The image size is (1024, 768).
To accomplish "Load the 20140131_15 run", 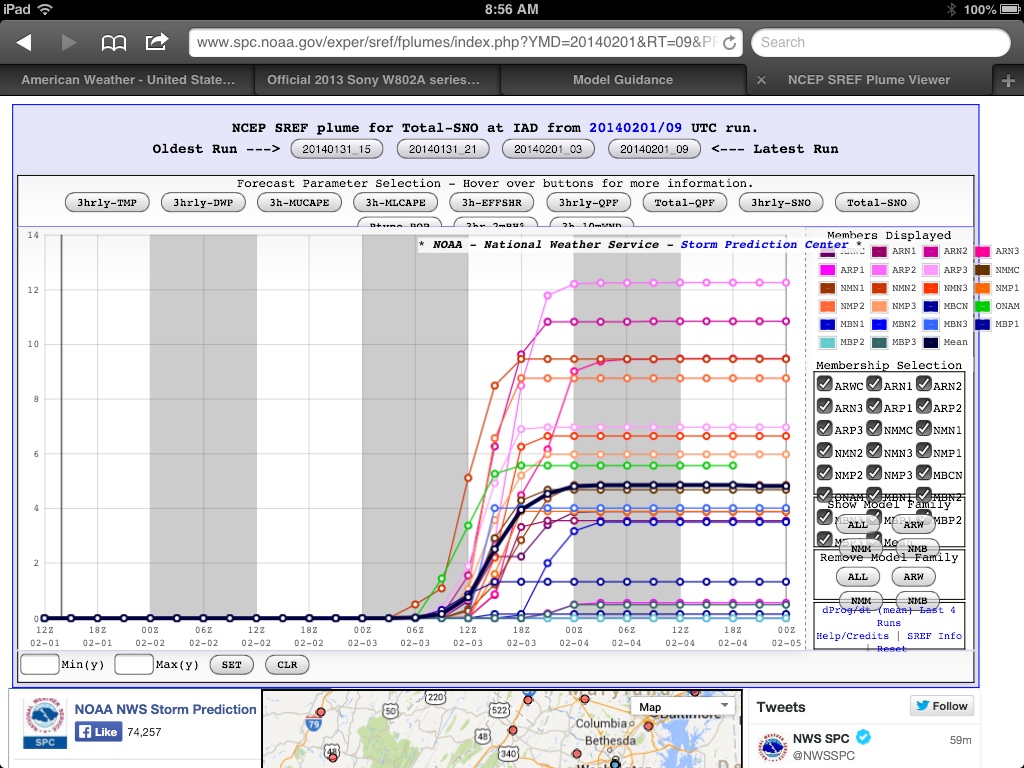I will (x=336, y=149).
